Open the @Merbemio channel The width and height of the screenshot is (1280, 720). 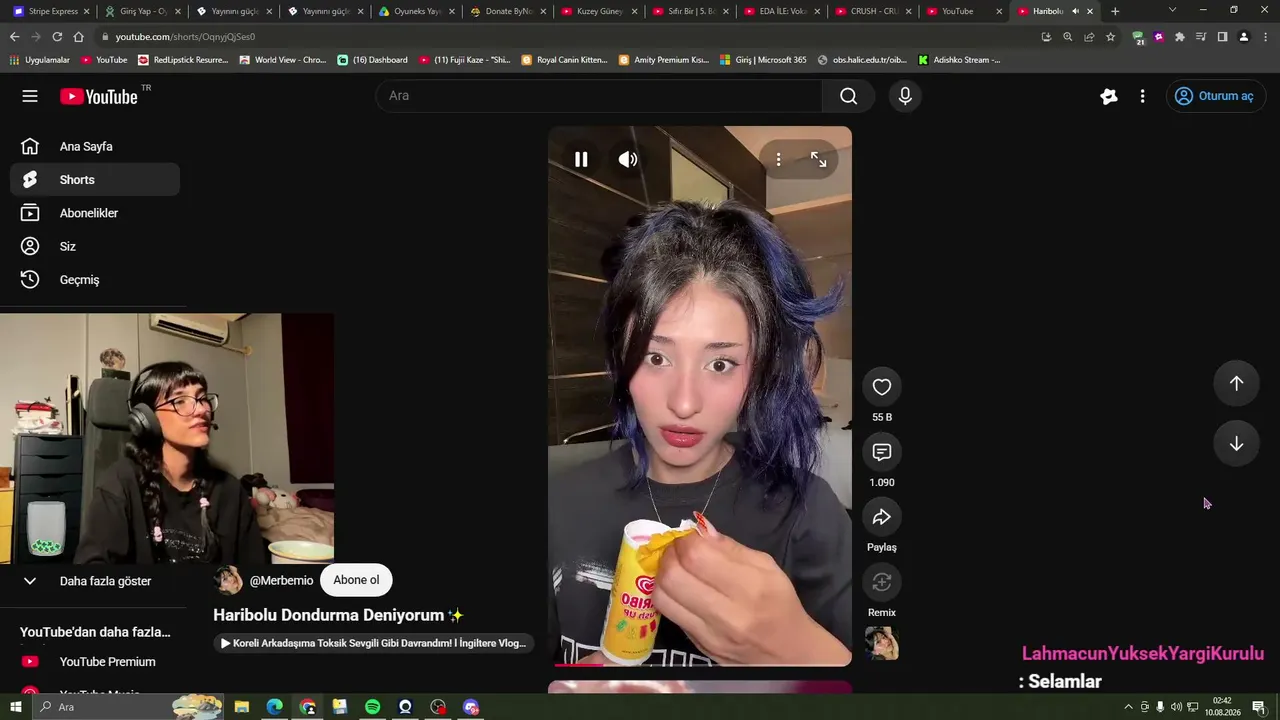[x=281, y=580]
